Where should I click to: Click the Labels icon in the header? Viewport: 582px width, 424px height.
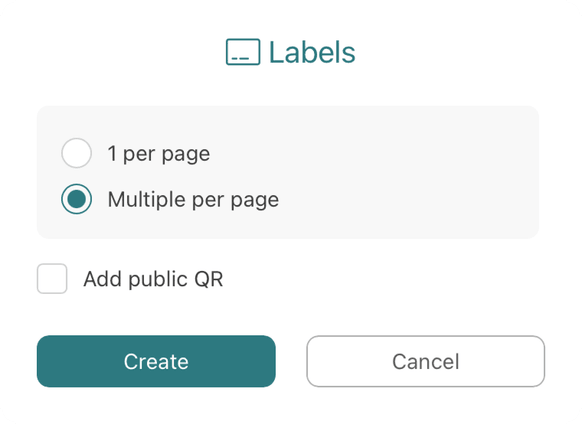click(243, 52)
